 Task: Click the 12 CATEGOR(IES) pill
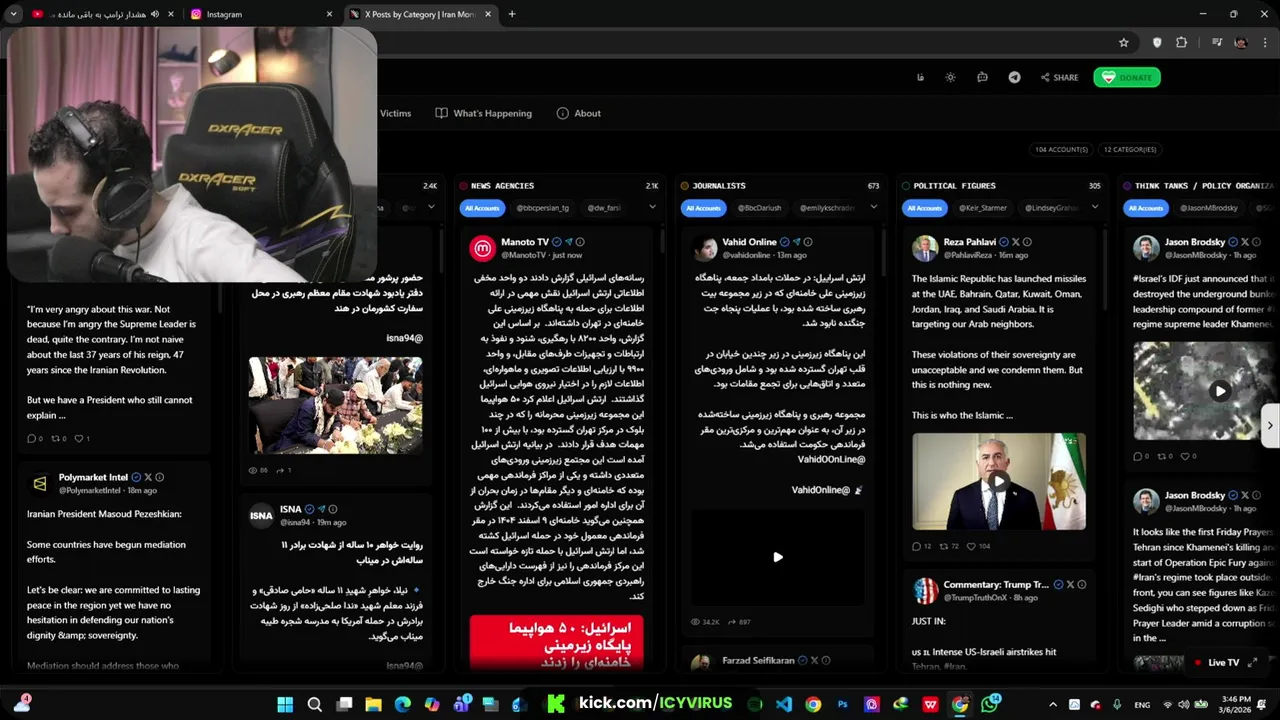pyautogui.click(x=1130, y=149)
